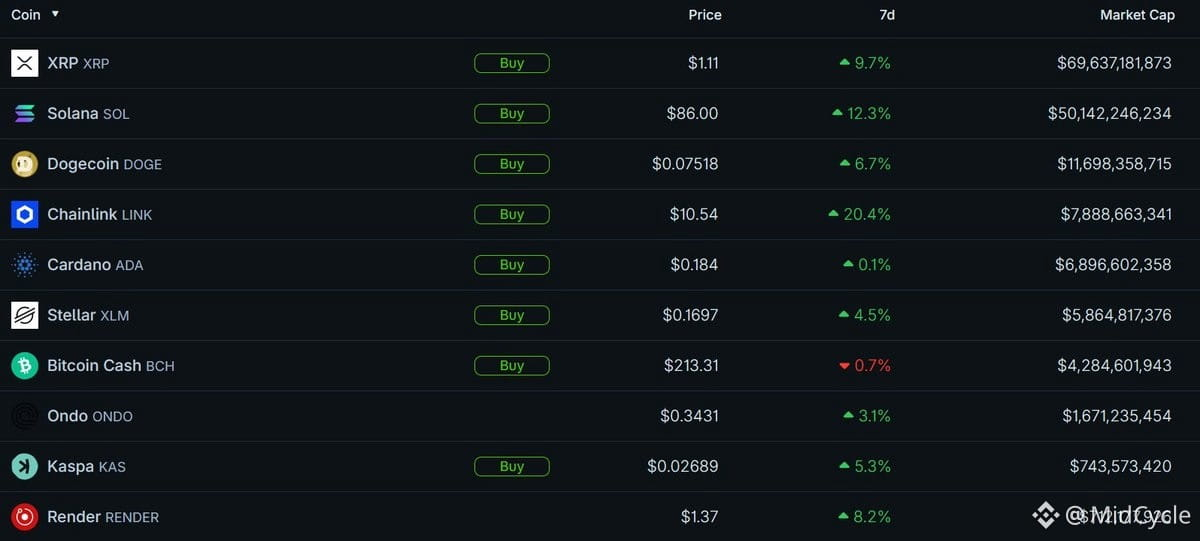Click Buy button for Solana
The image size is (1200, 541).
pos(512,114)
